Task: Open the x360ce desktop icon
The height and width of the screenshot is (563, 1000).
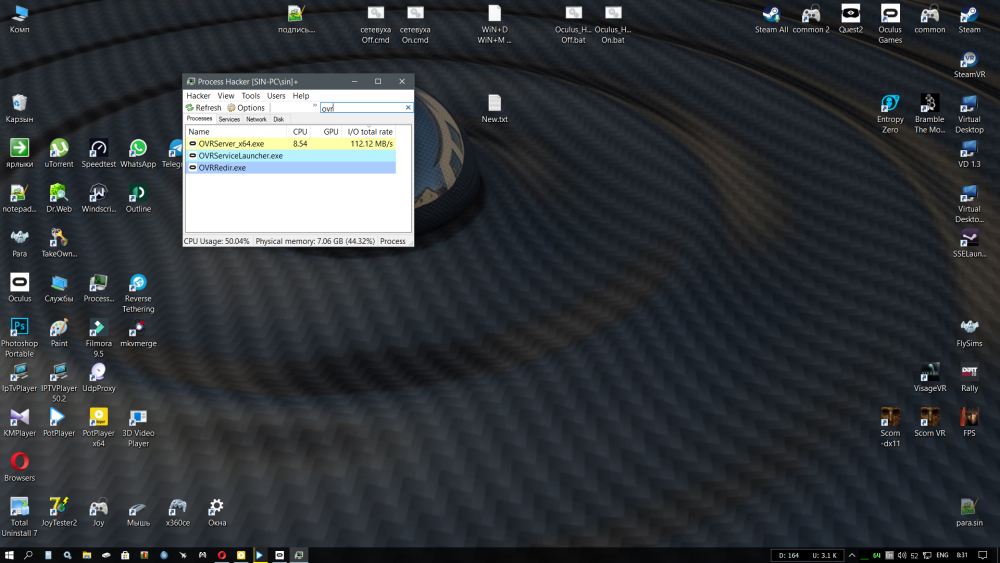Action: click(x=177, y=512)
